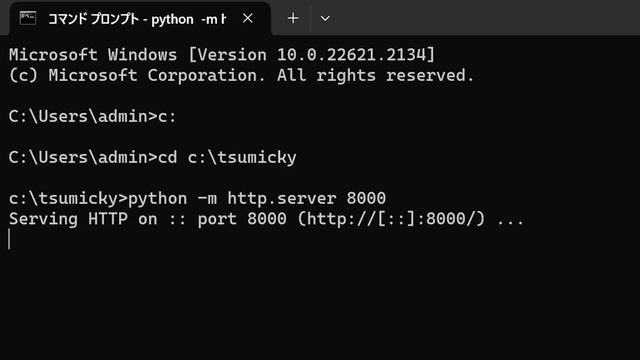Click the cd c:\tsumicky command text

tap(227, 158)
